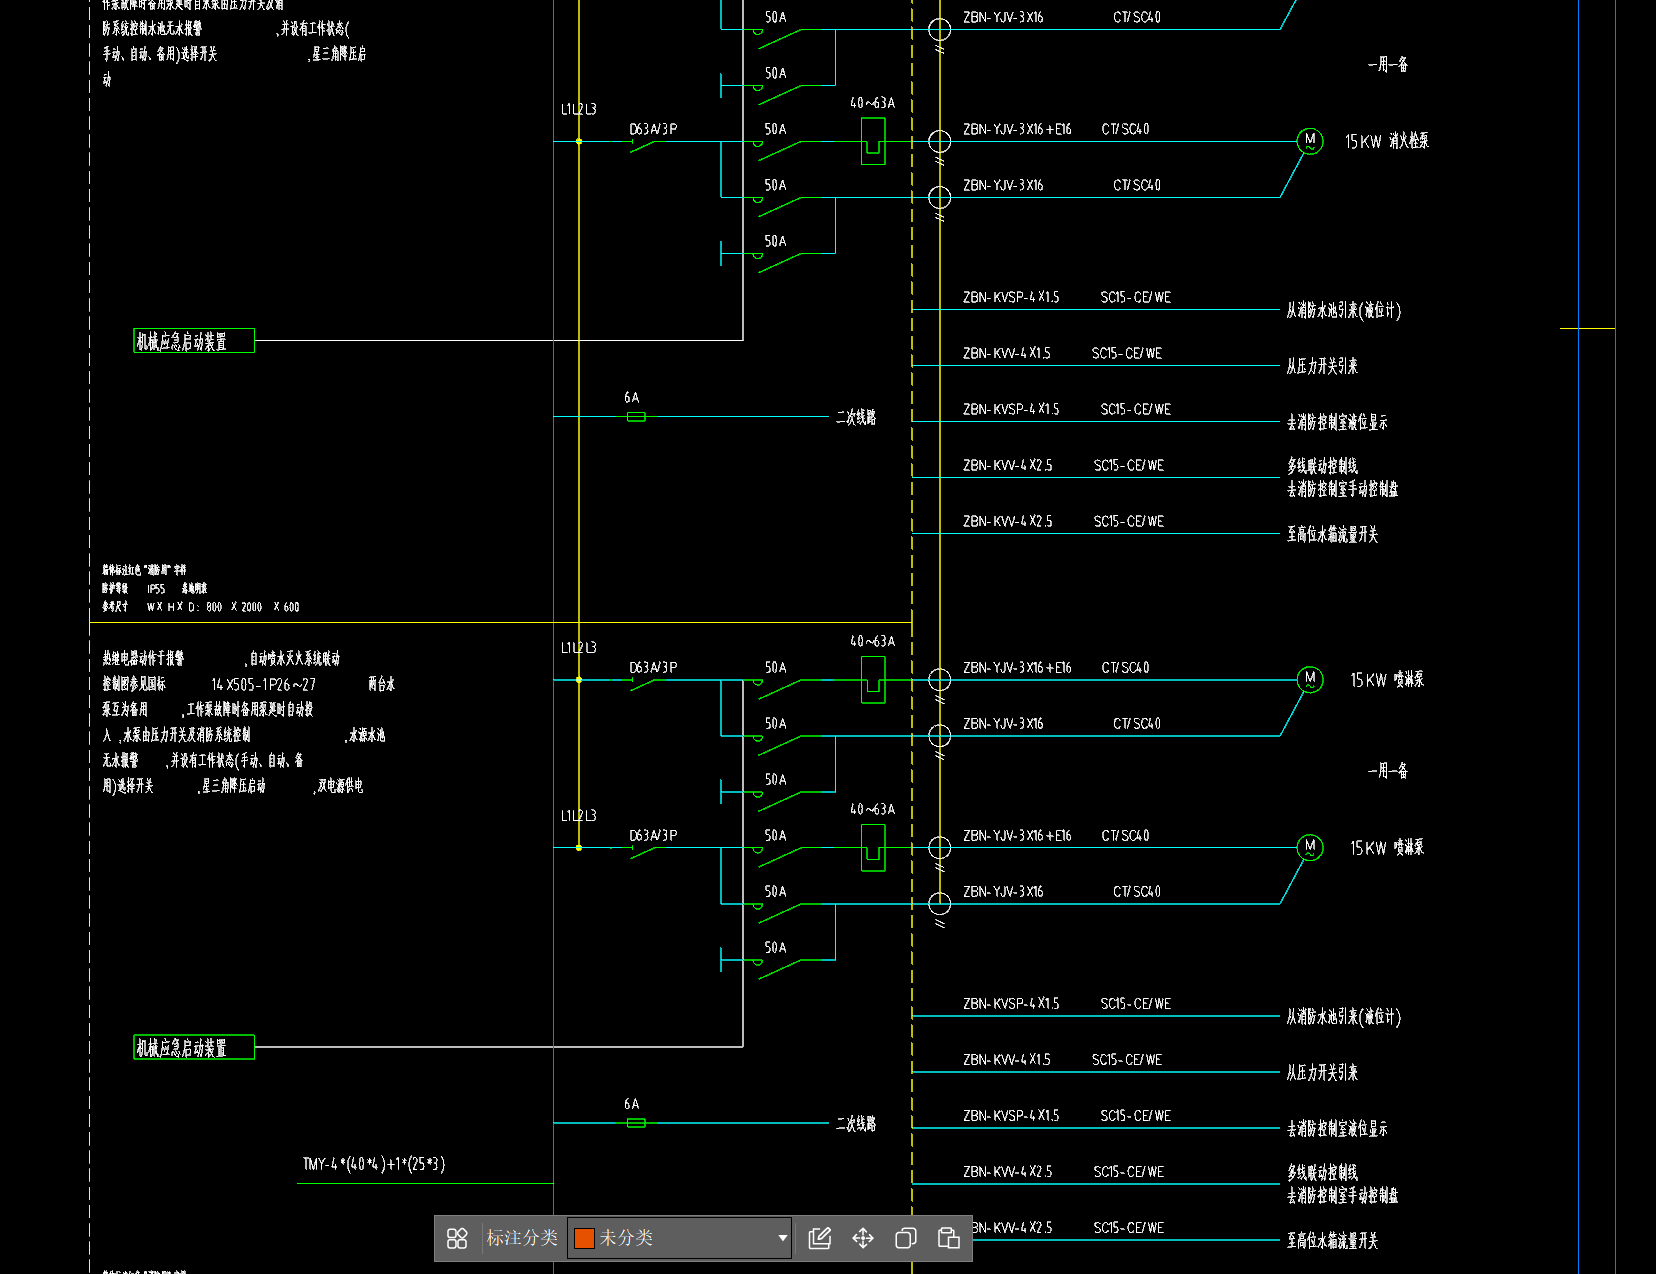Click the 控制图参见国标 note text
This screenshot has height=1274, width=1656.
coord(134,685)
